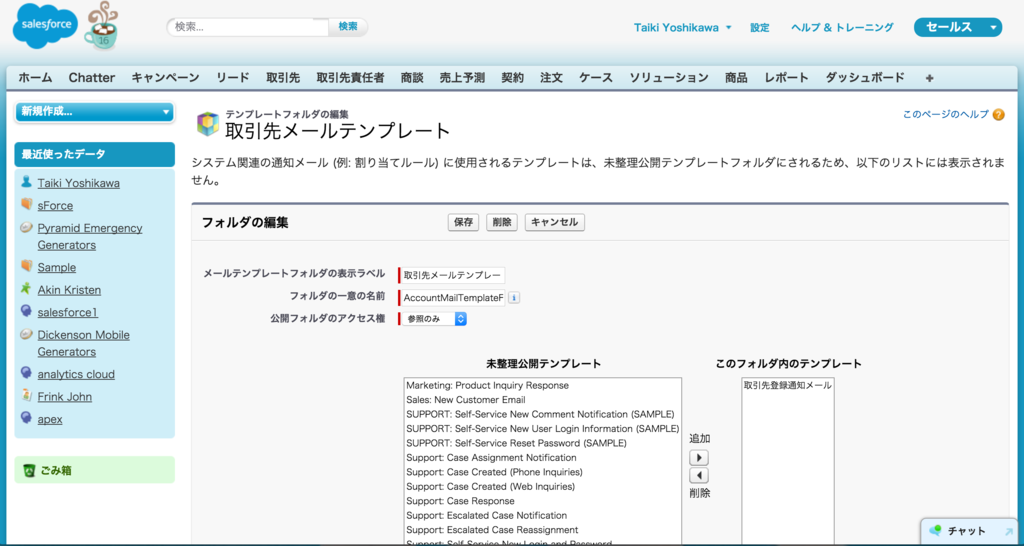Open the ごみ箱 link
Image resolution: width=1024 pixels, height=546 pixels.
(56, 470)
